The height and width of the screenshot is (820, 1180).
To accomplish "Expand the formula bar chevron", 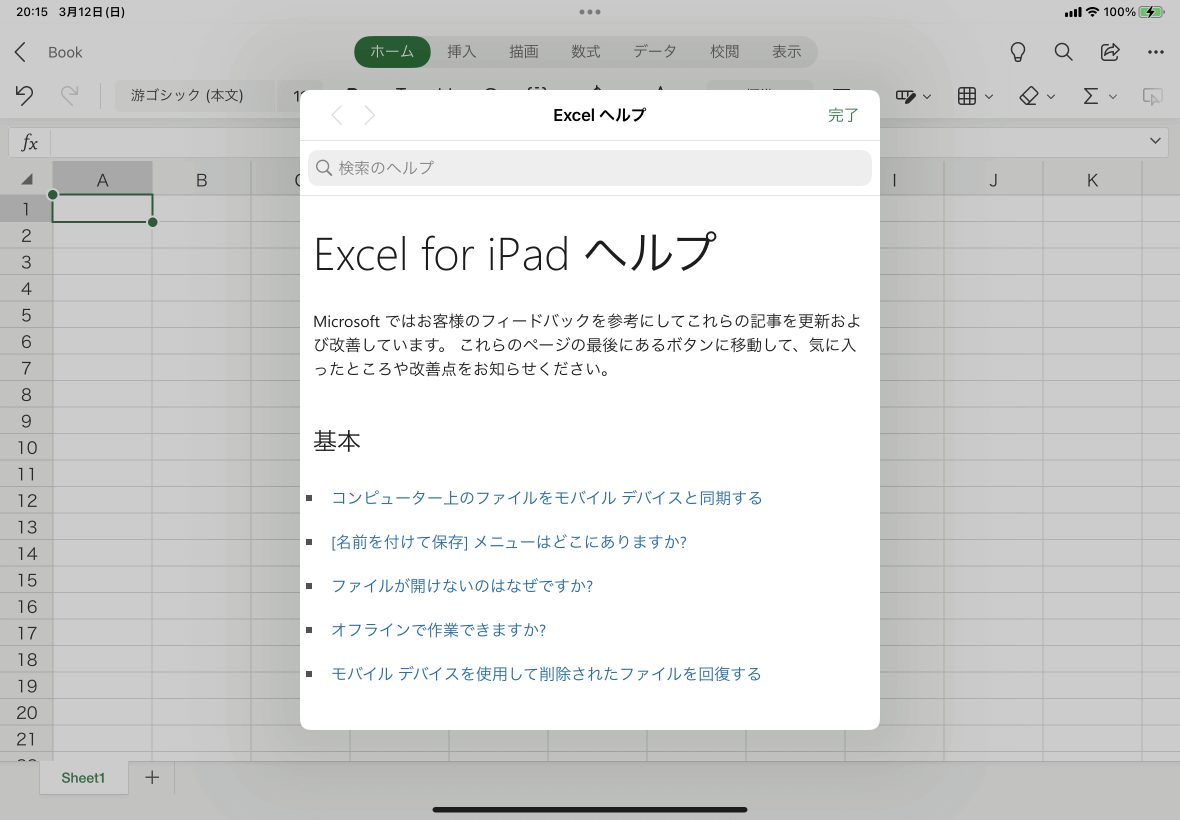I will pos(1155,141).
